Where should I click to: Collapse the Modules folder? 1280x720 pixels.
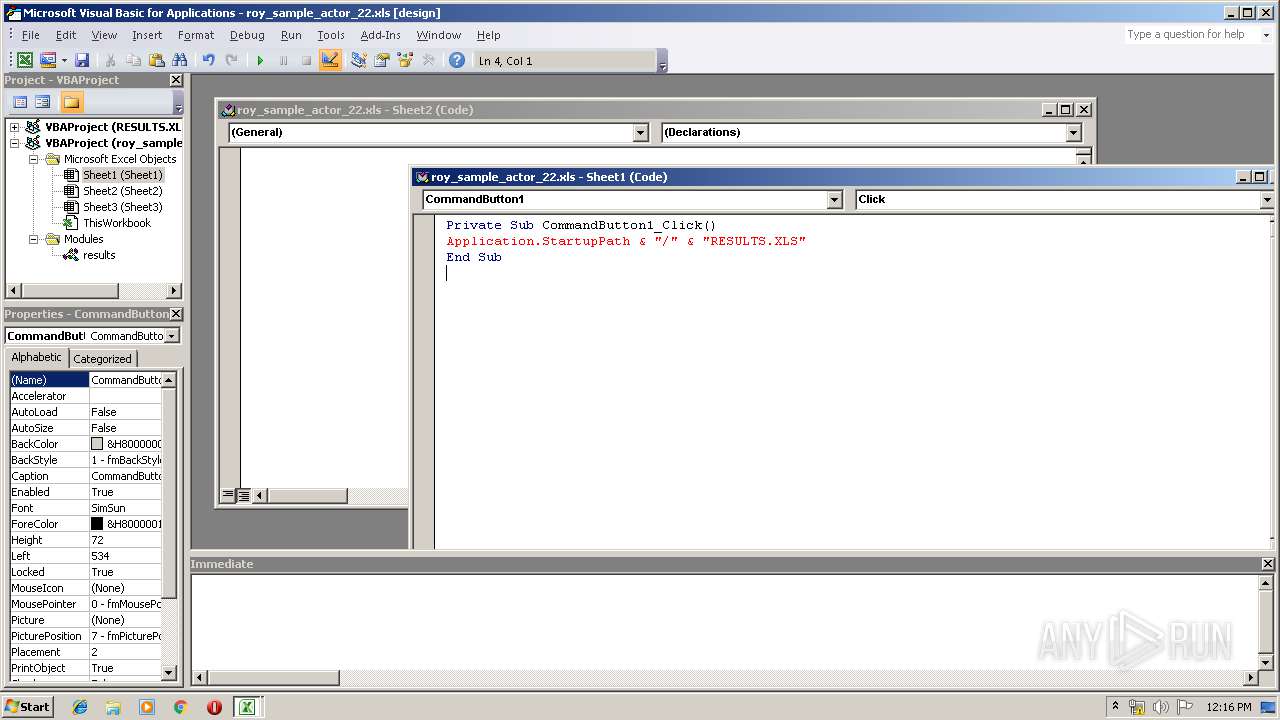33,239
